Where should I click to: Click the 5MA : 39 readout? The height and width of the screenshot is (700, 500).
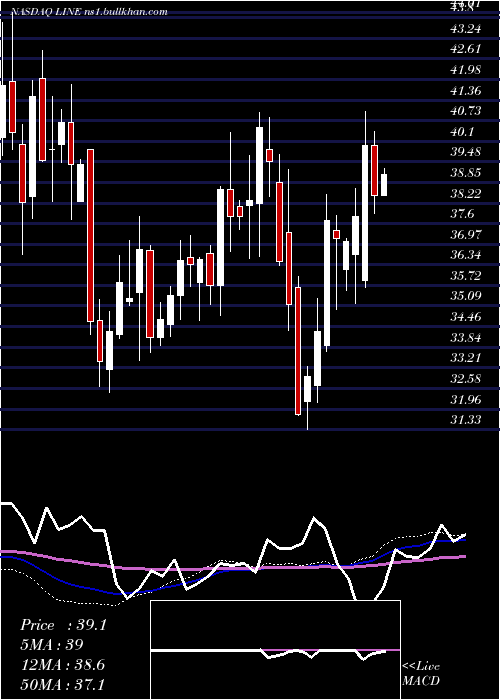[x=52, y=645]
